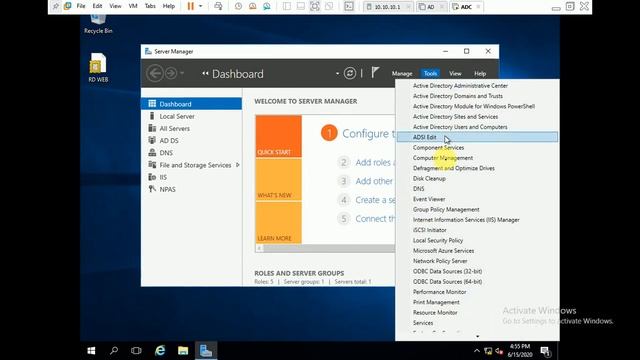The image size is (640, 360).
Task: Click the taskbar search icon
Action: click(x=114, y=351)
